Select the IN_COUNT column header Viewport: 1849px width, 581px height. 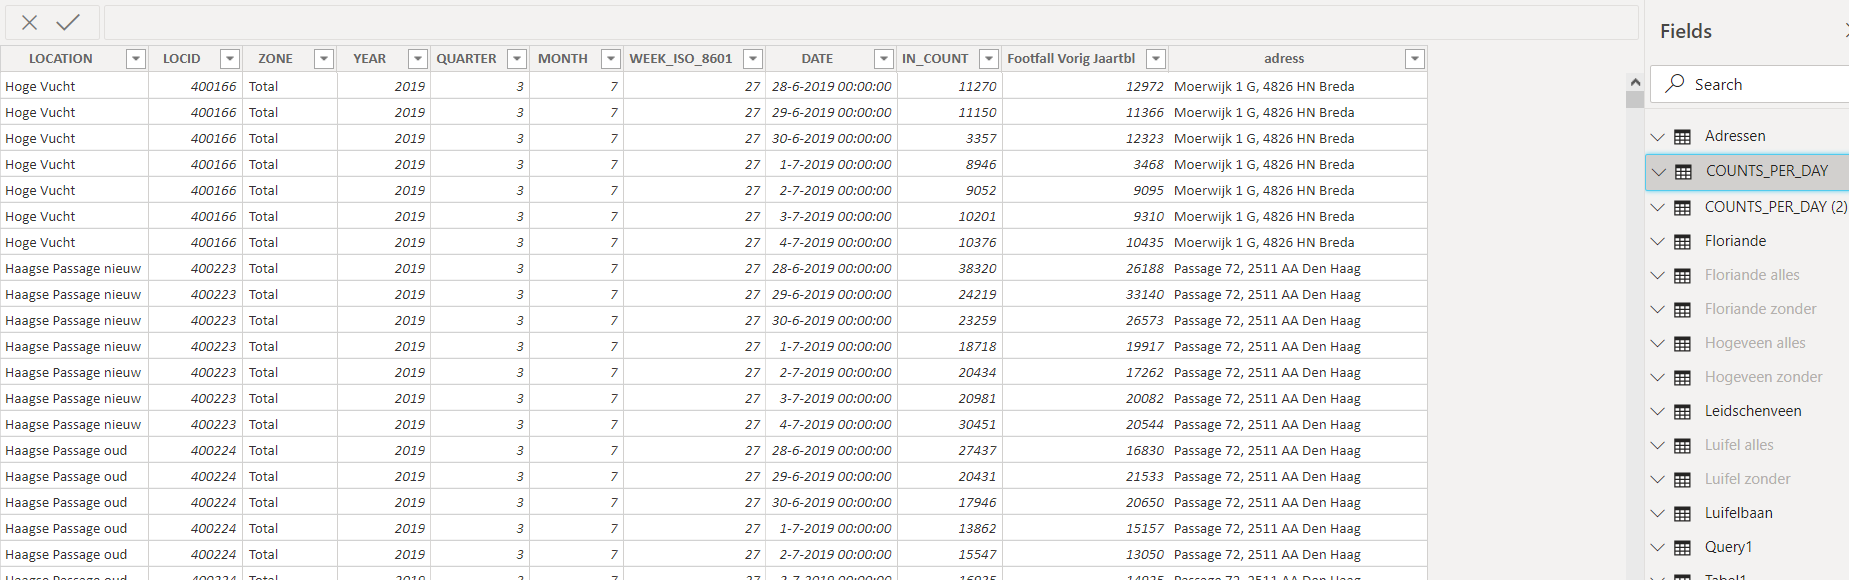click(x=935, y=59)
